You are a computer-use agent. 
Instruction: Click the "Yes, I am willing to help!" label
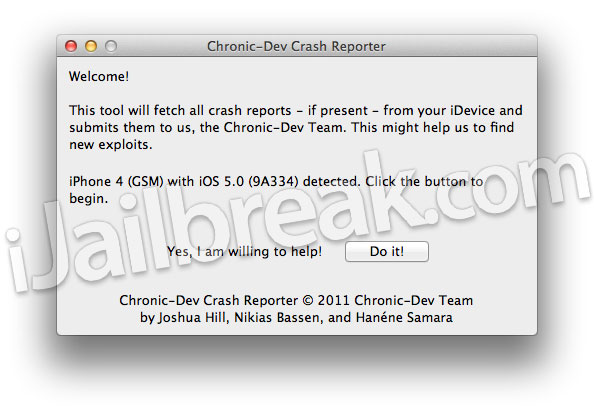point(244,252)
